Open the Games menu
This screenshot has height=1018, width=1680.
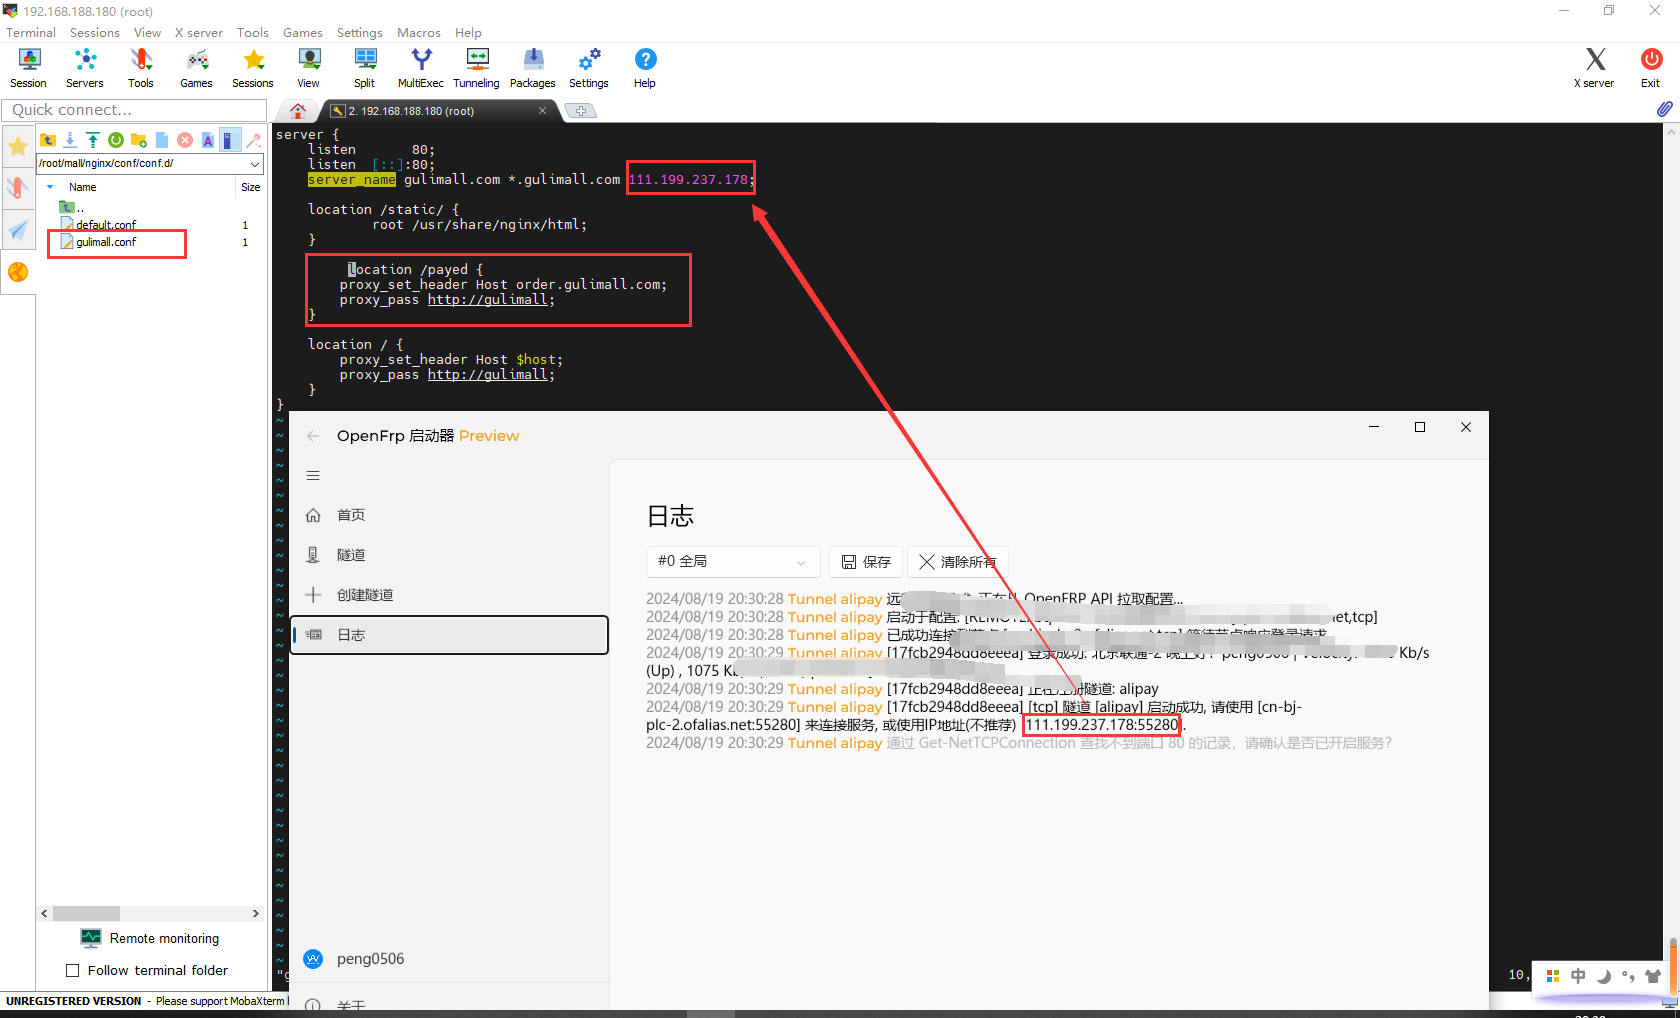[x=303, y=33]
